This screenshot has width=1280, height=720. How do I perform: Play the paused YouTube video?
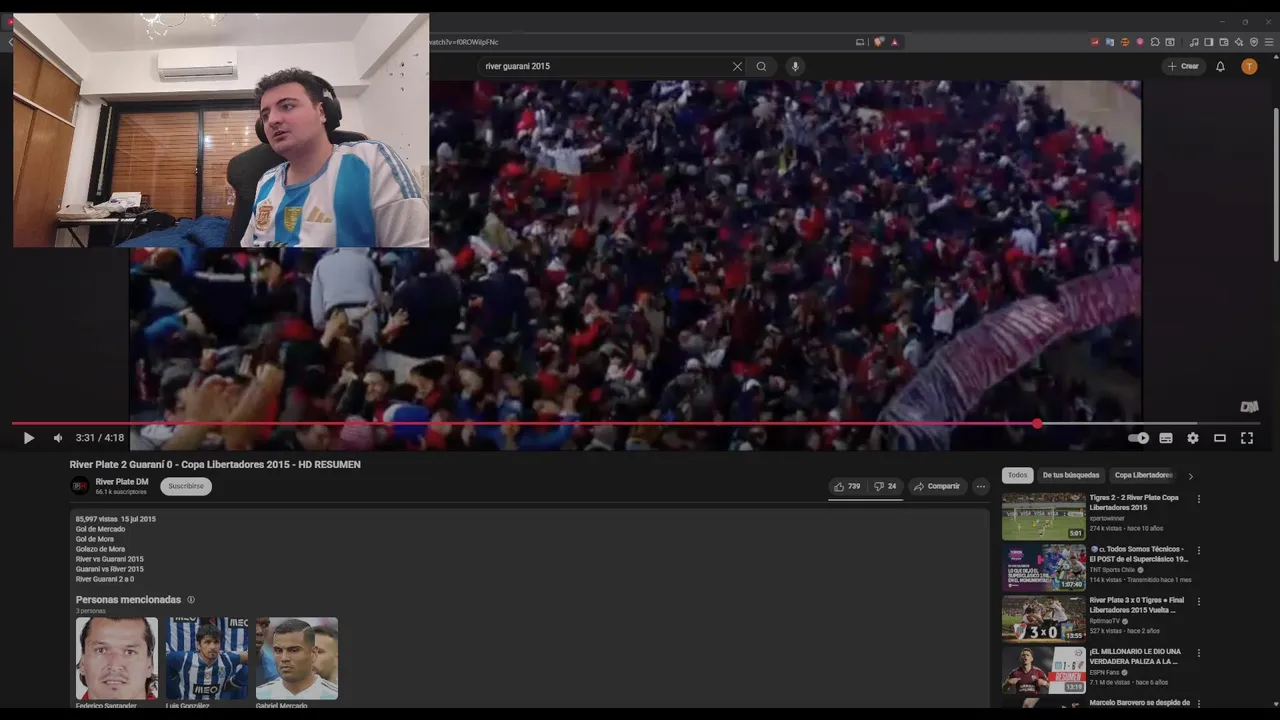click(x=28, y=438)
